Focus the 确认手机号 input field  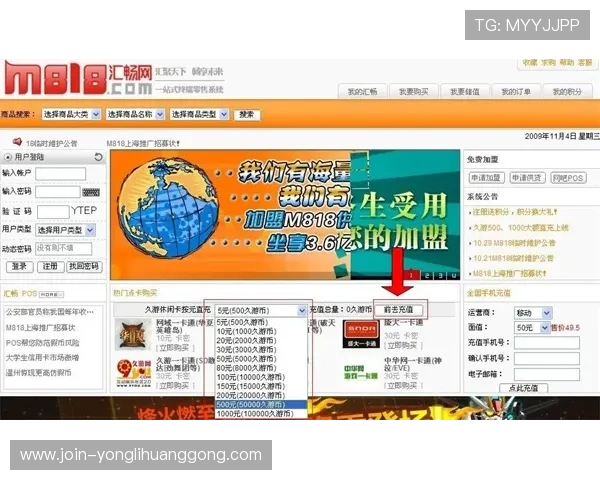click(x=547, y=359)
